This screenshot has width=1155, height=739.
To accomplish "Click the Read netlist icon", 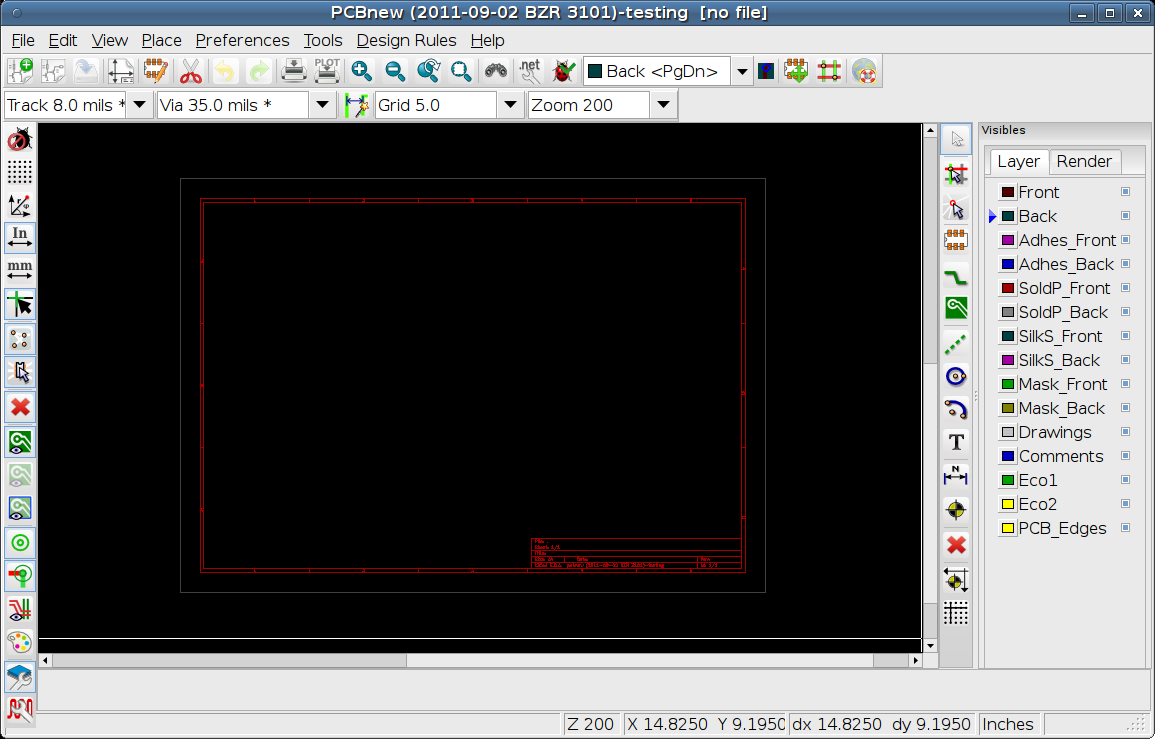I will pos(530,71).
